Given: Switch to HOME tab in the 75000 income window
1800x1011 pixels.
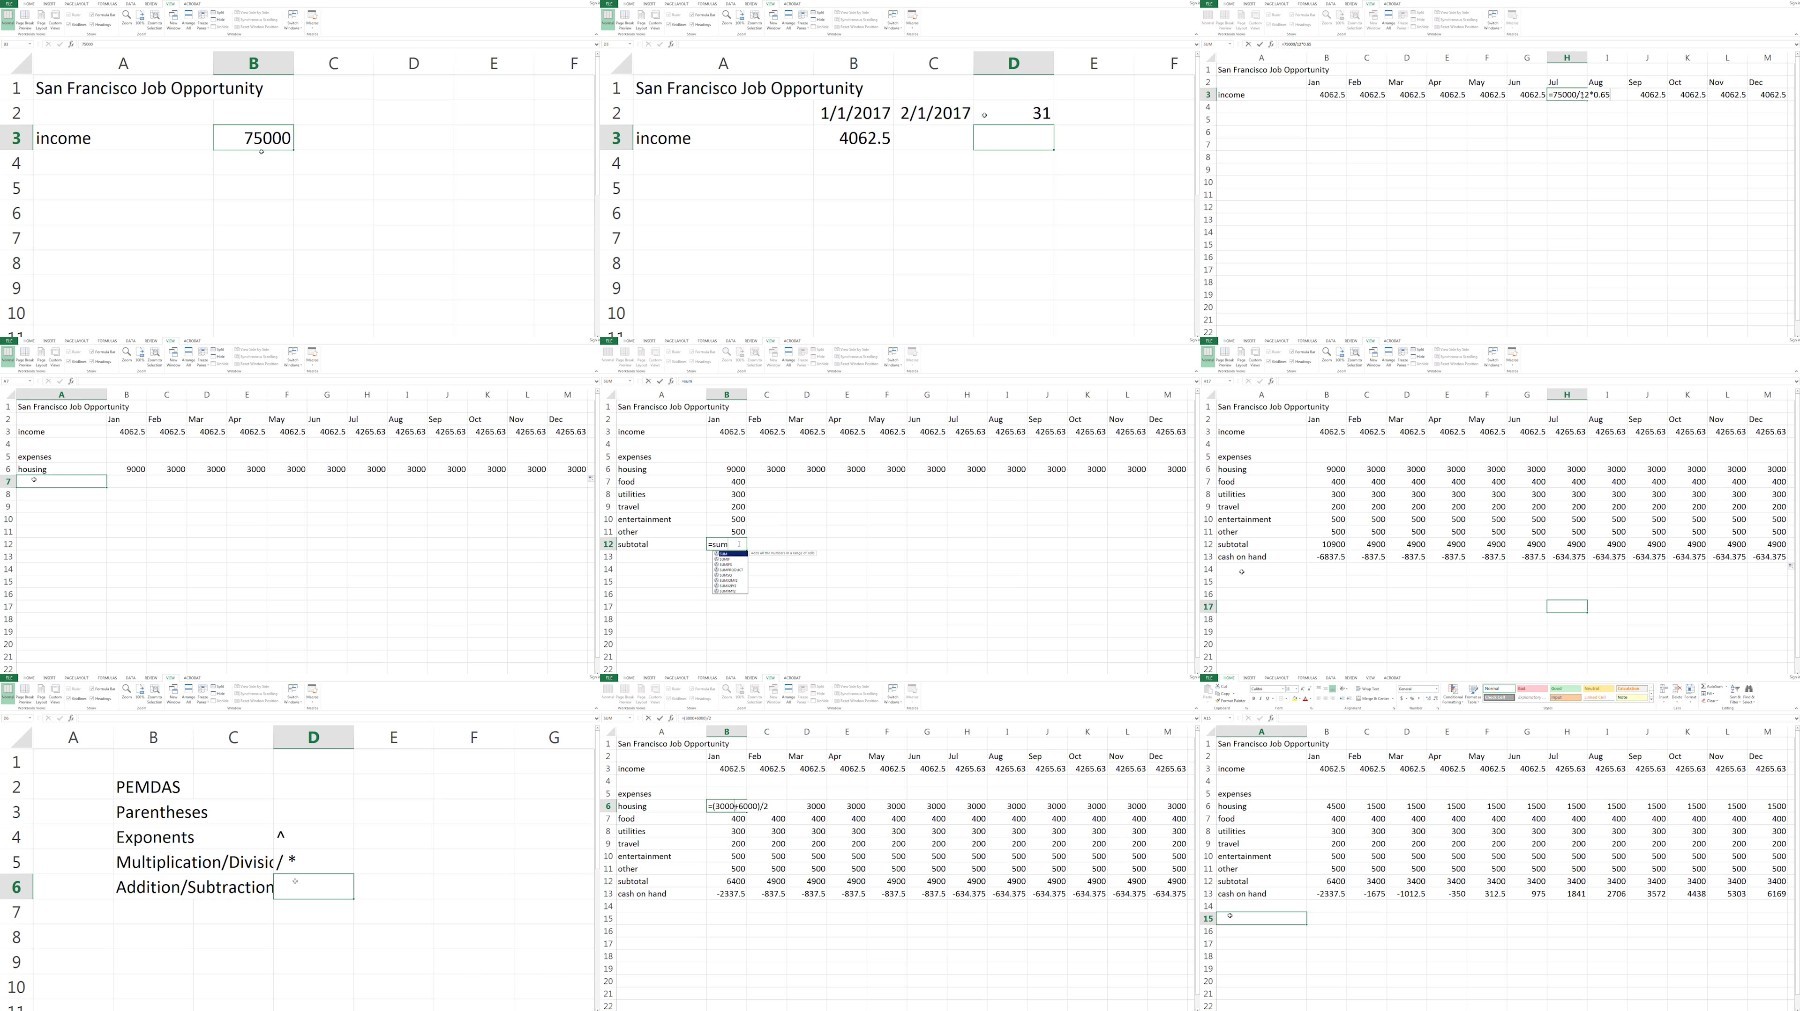Looking at the screenshot, I should (29, 4).
